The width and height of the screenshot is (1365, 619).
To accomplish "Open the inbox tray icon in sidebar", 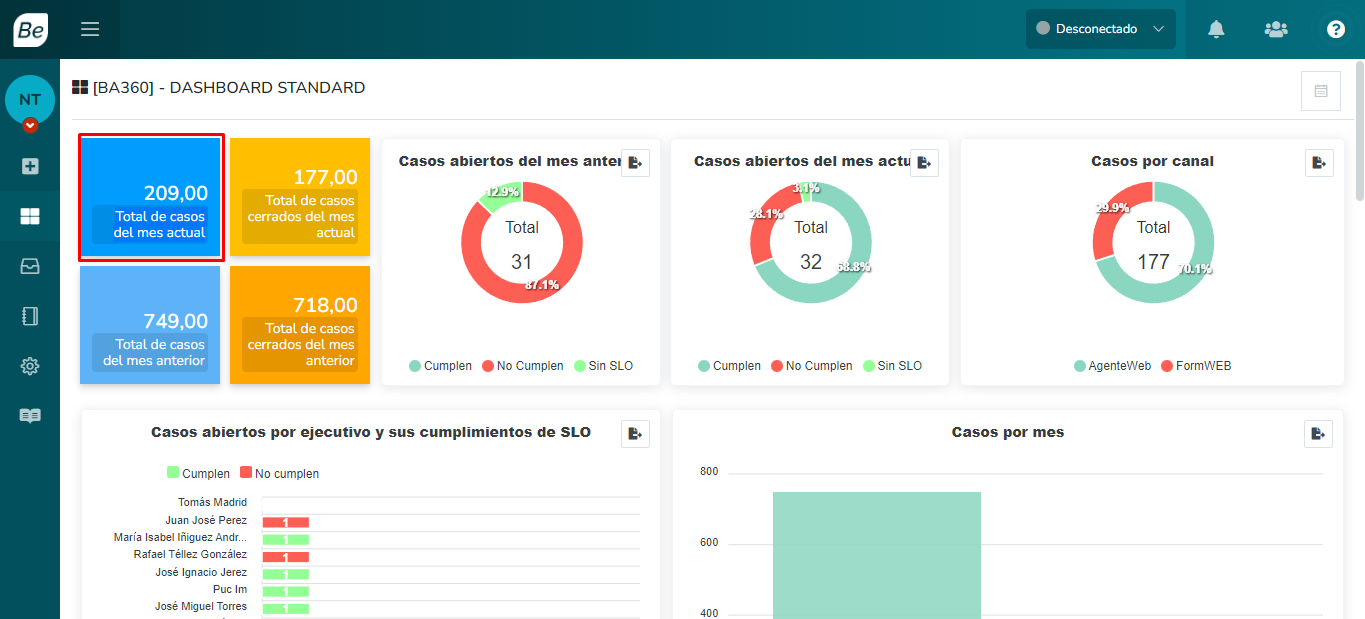I will (x=30, y=266).
